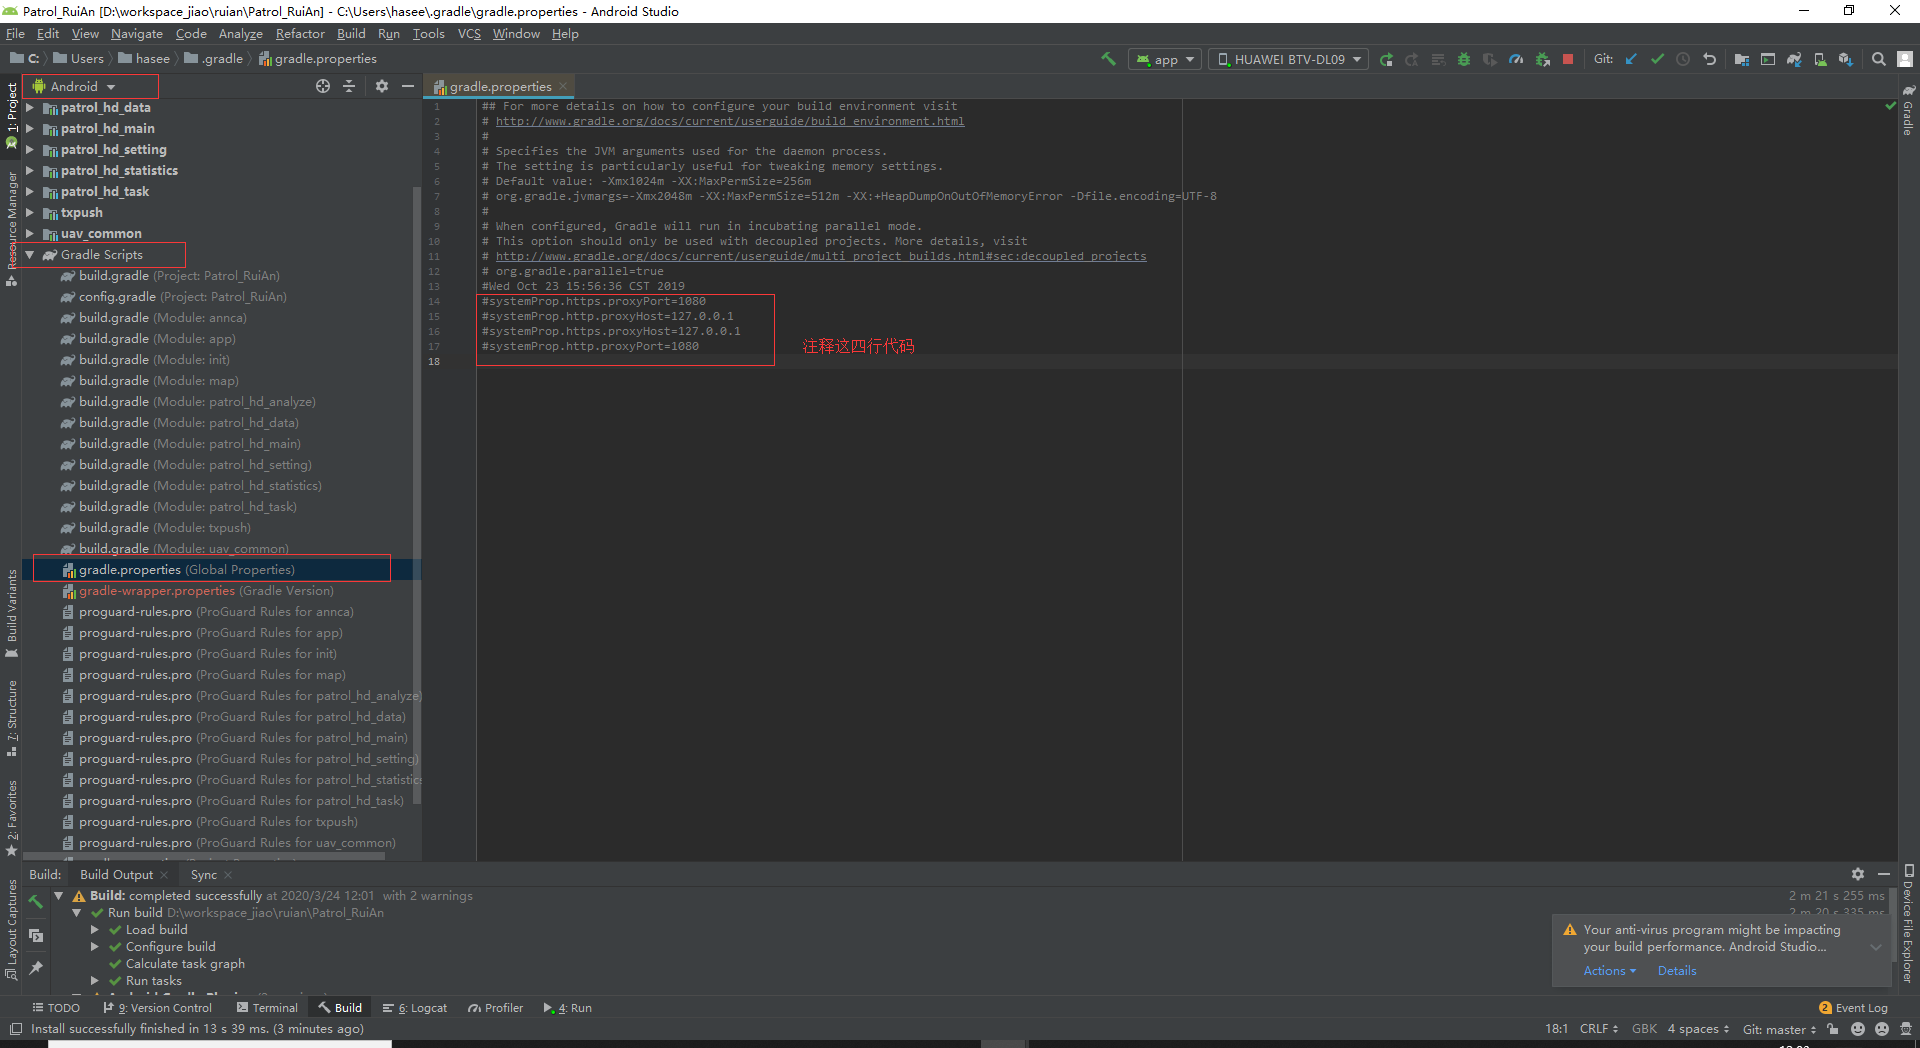The image size is (1920, 1048).
Task: Select gradle-wrapper.properties (Gradle Version) file
Action: coord(206,591)
